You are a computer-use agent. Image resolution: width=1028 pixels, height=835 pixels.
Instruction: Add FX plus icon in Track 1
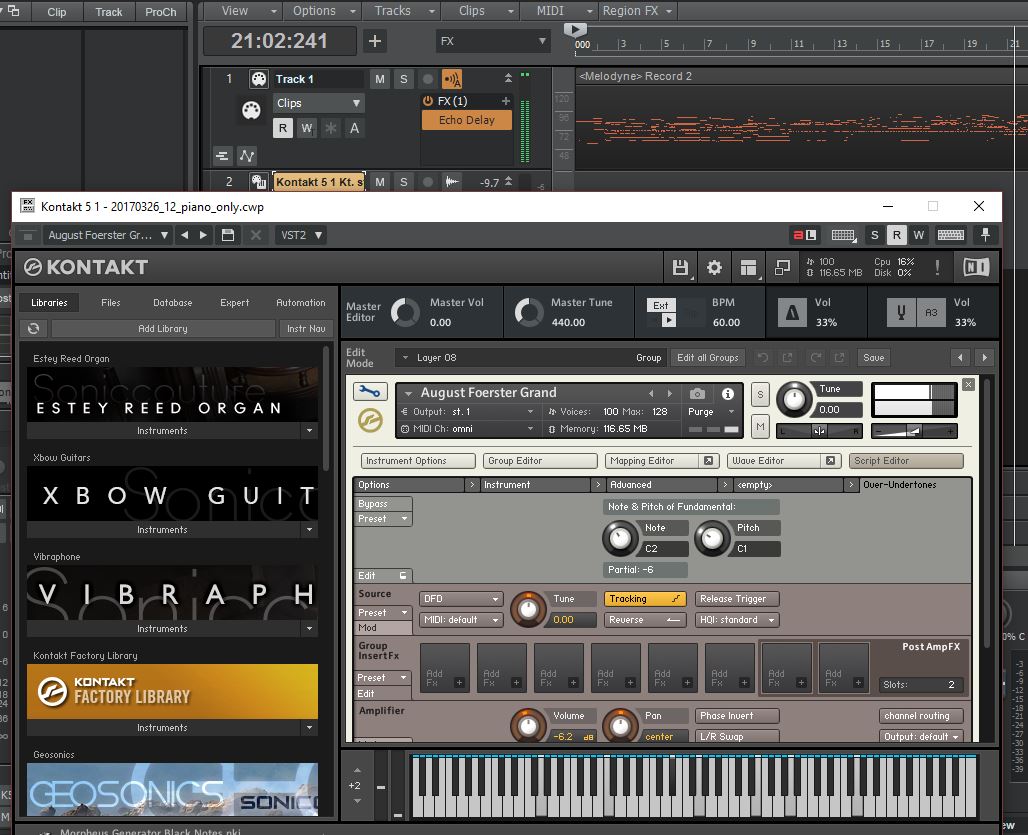(505, 101)
